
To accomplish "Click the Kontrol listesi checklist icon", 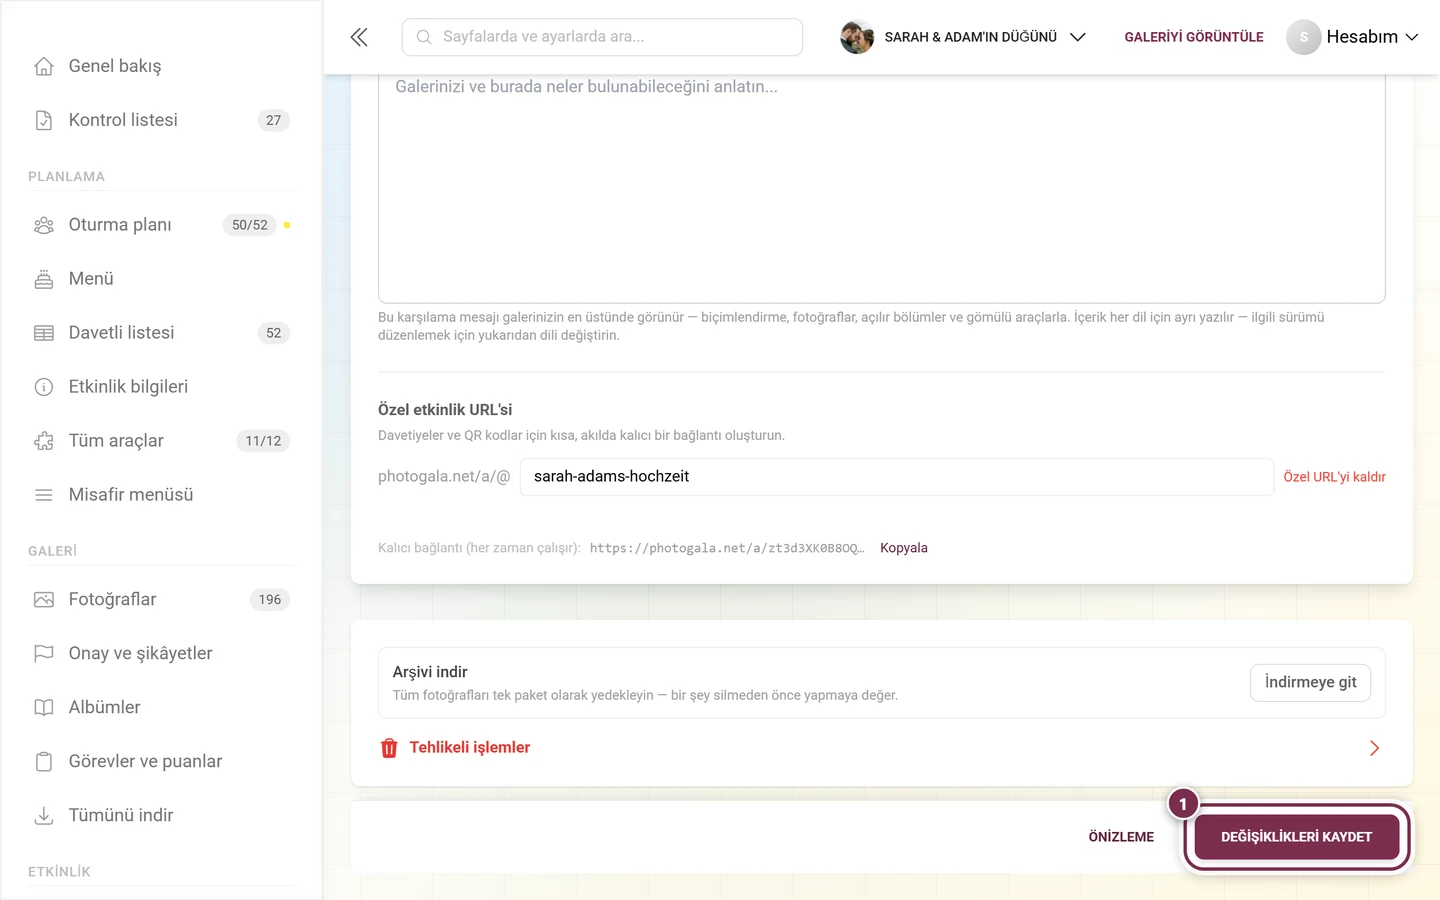I will [44, 120].
